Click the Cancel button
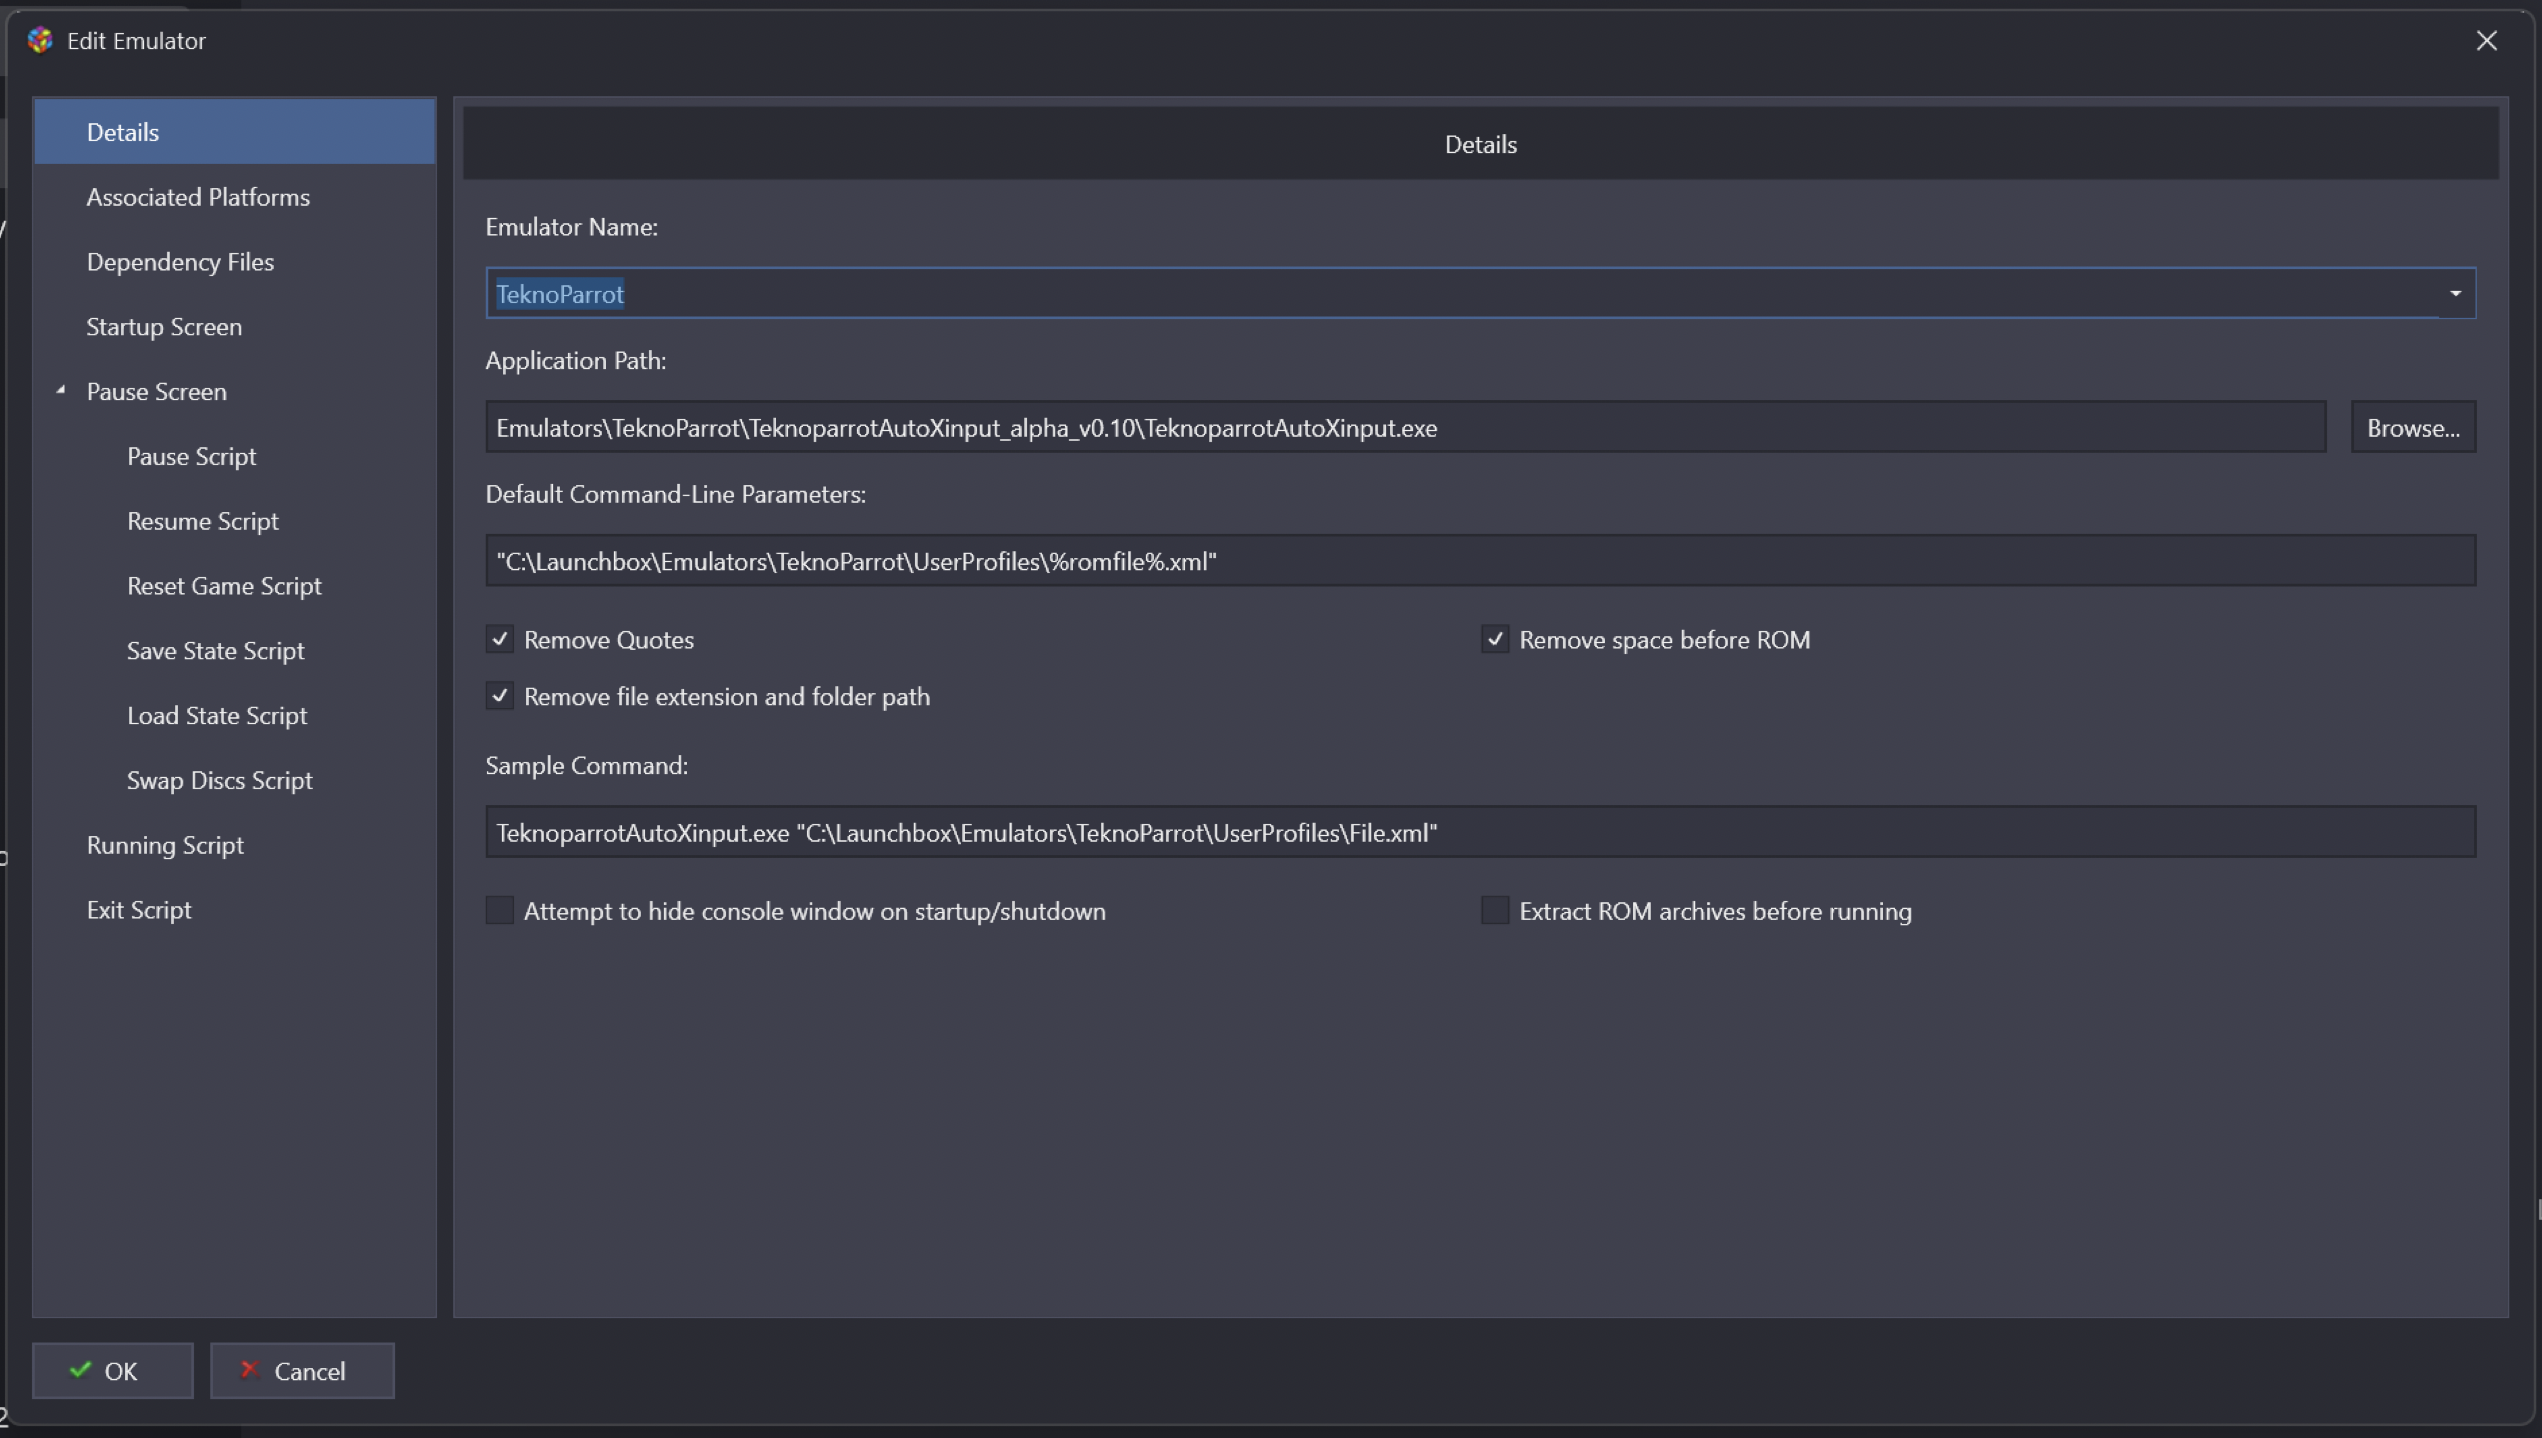Viewport: 2542px width, 1438px height. tap(302, 1370)
